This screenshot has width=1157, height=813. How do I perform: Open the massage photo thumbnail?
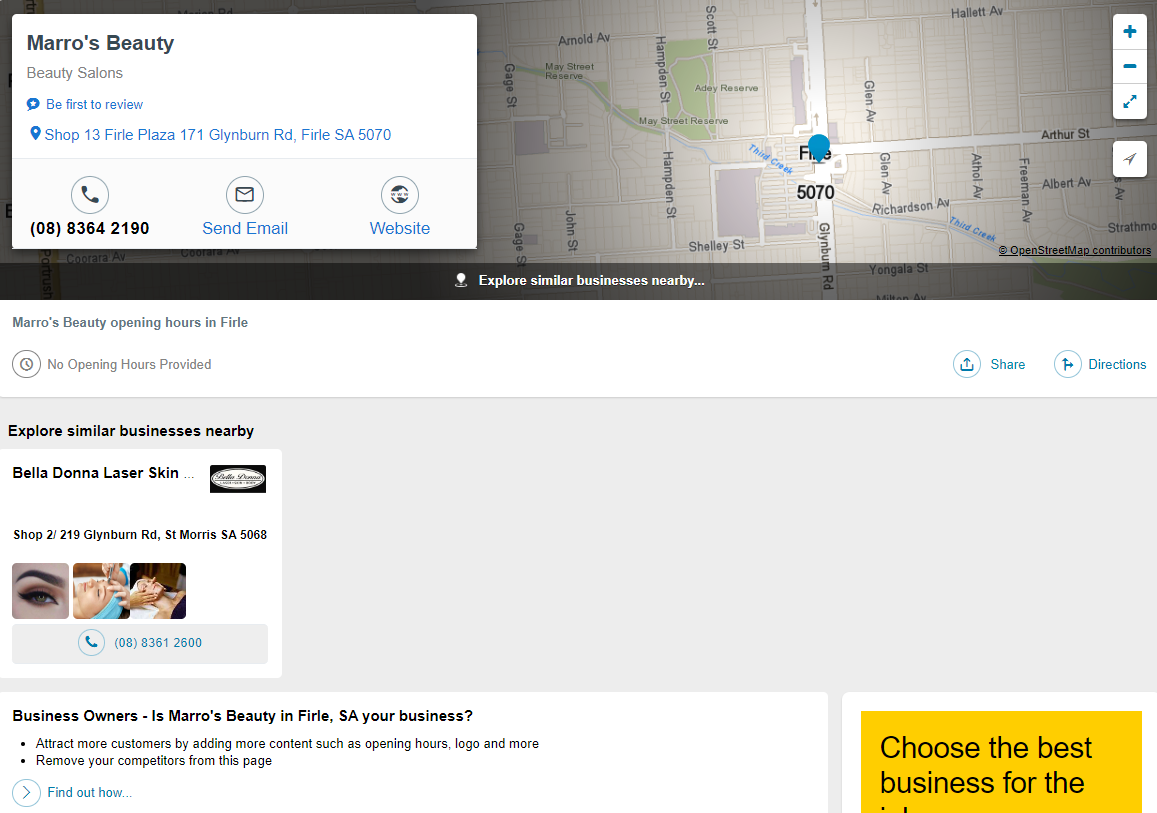pyautogui.click(x=158, y=591)
